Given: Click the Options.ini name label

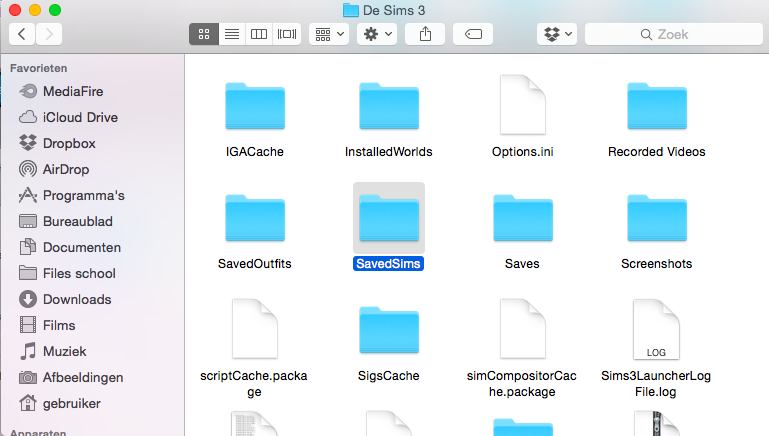Looking at the screenshot, I should point(523,152).
